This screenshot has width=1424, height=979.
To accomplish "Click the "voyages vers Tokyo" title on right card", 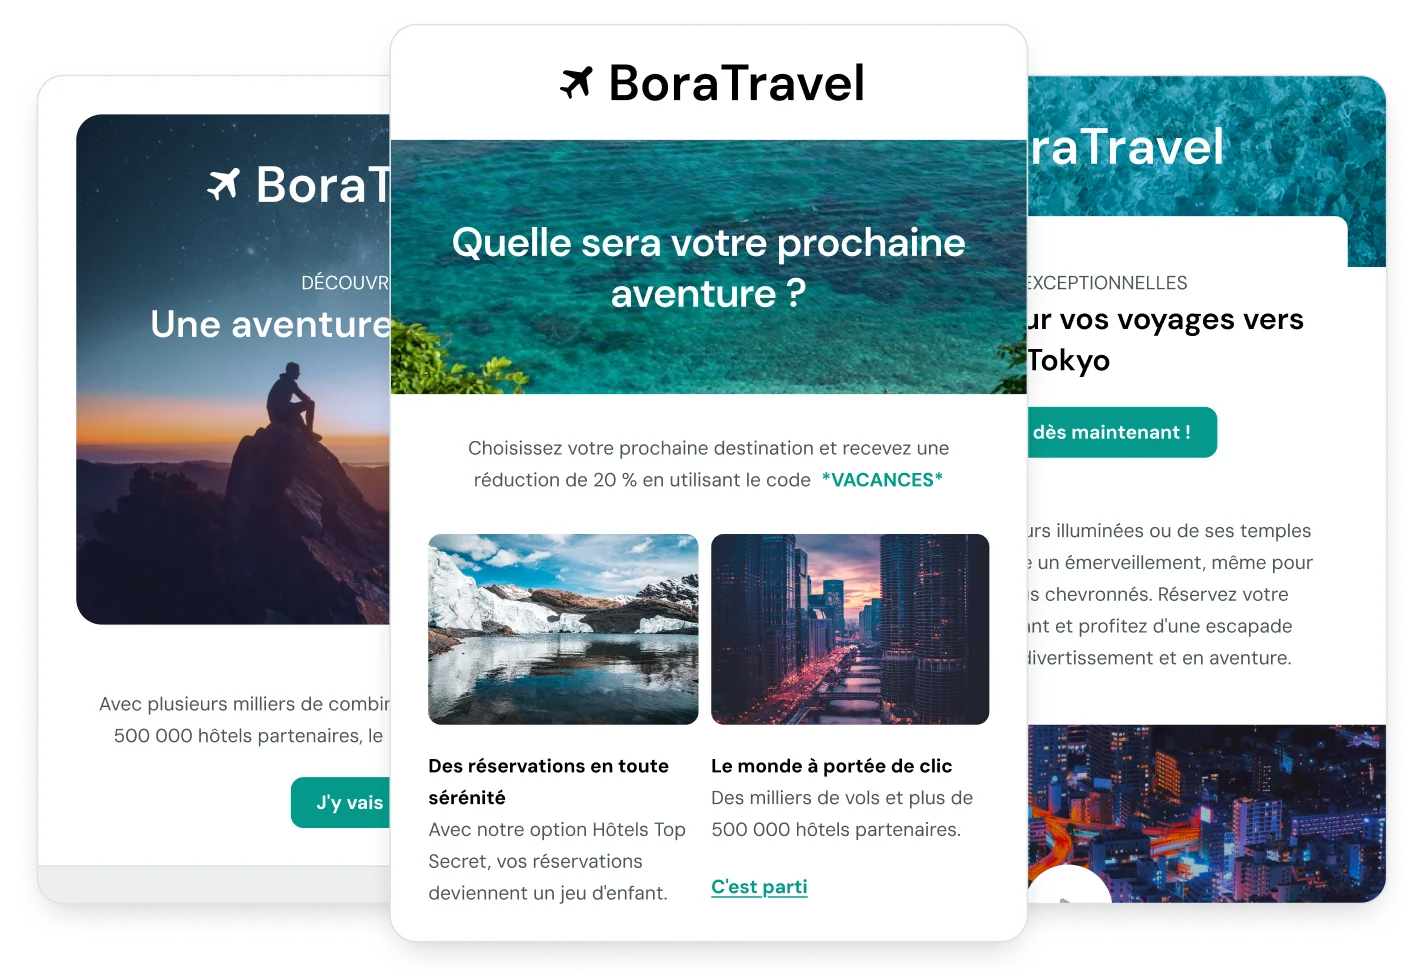I will pyautogui.click(x=1165, y=340).
